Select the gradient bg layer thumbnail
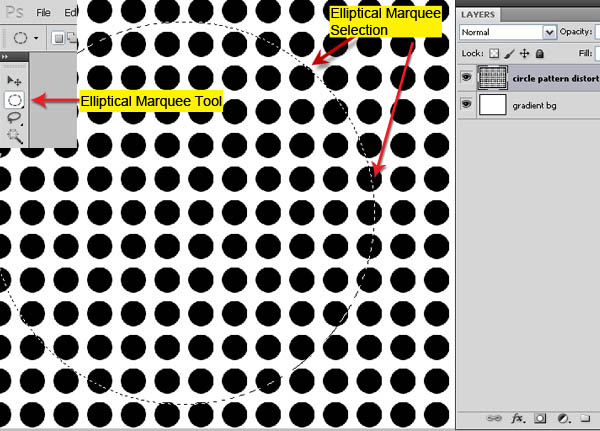Viewport: 600px width, 431px height. pyautogui.click(x=493, y=104)
